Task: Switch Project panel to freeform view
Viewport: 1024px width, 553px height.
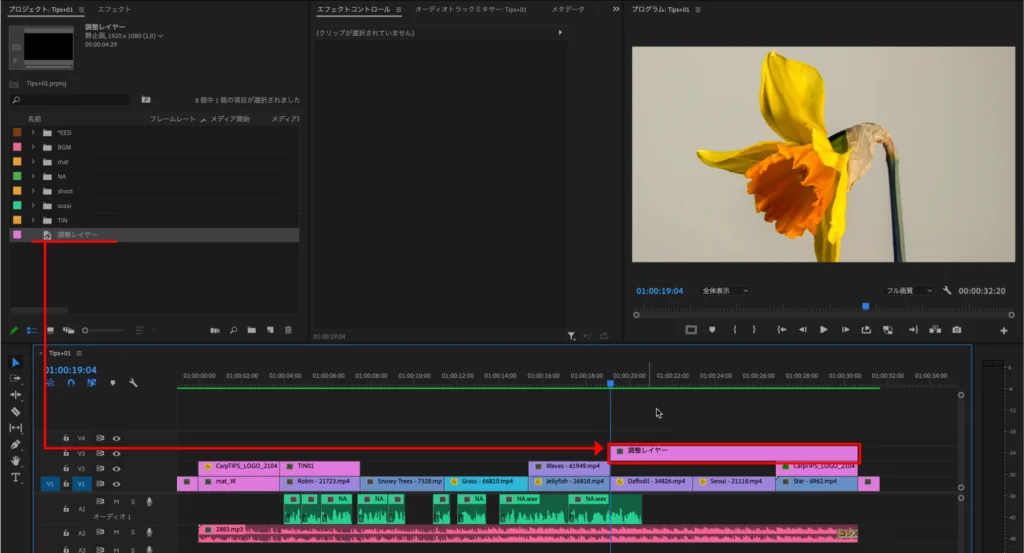Action: click(x=68, y=330)
